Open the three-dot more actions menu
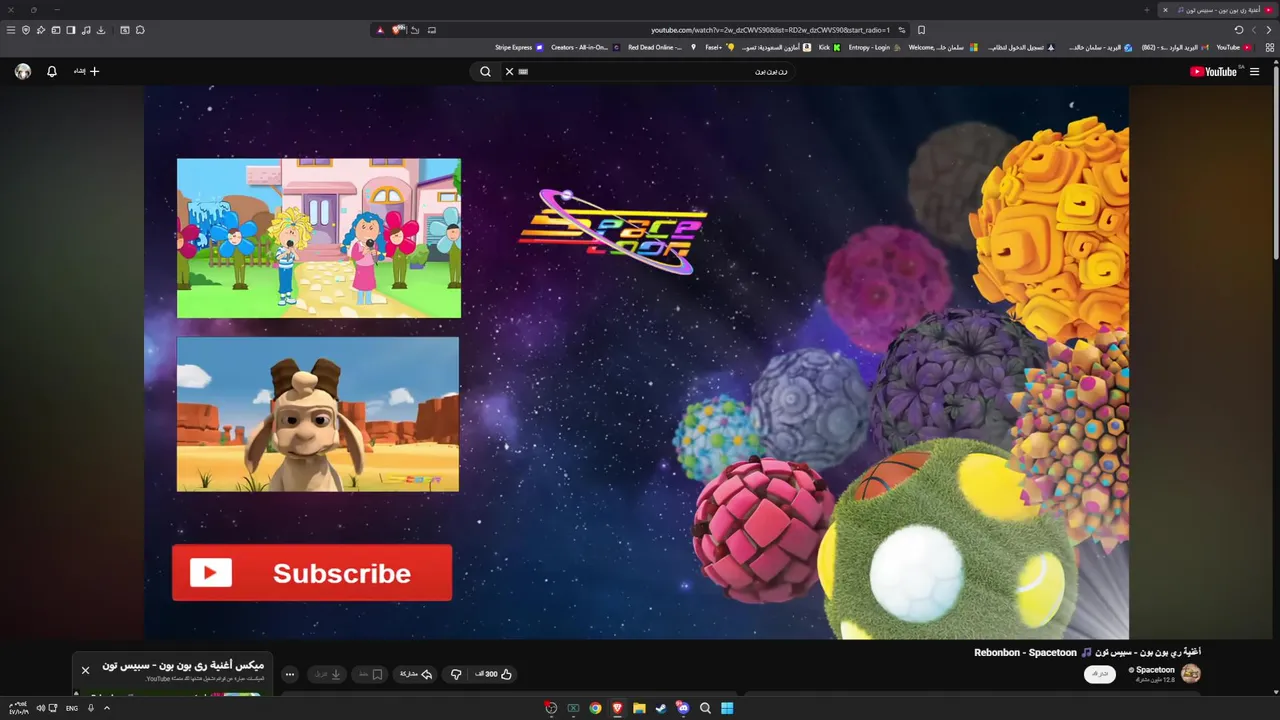Screen dimensions: 1280x720 [x=290, y=674]
